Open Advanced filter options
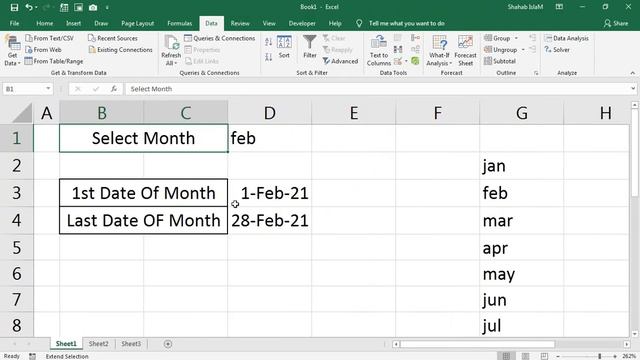 (x=340, y=61)
